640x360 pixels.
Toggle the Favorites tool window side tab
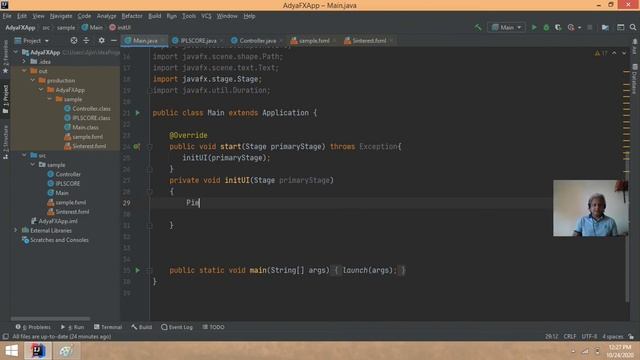pyautogui.click(x=5, y=56)
